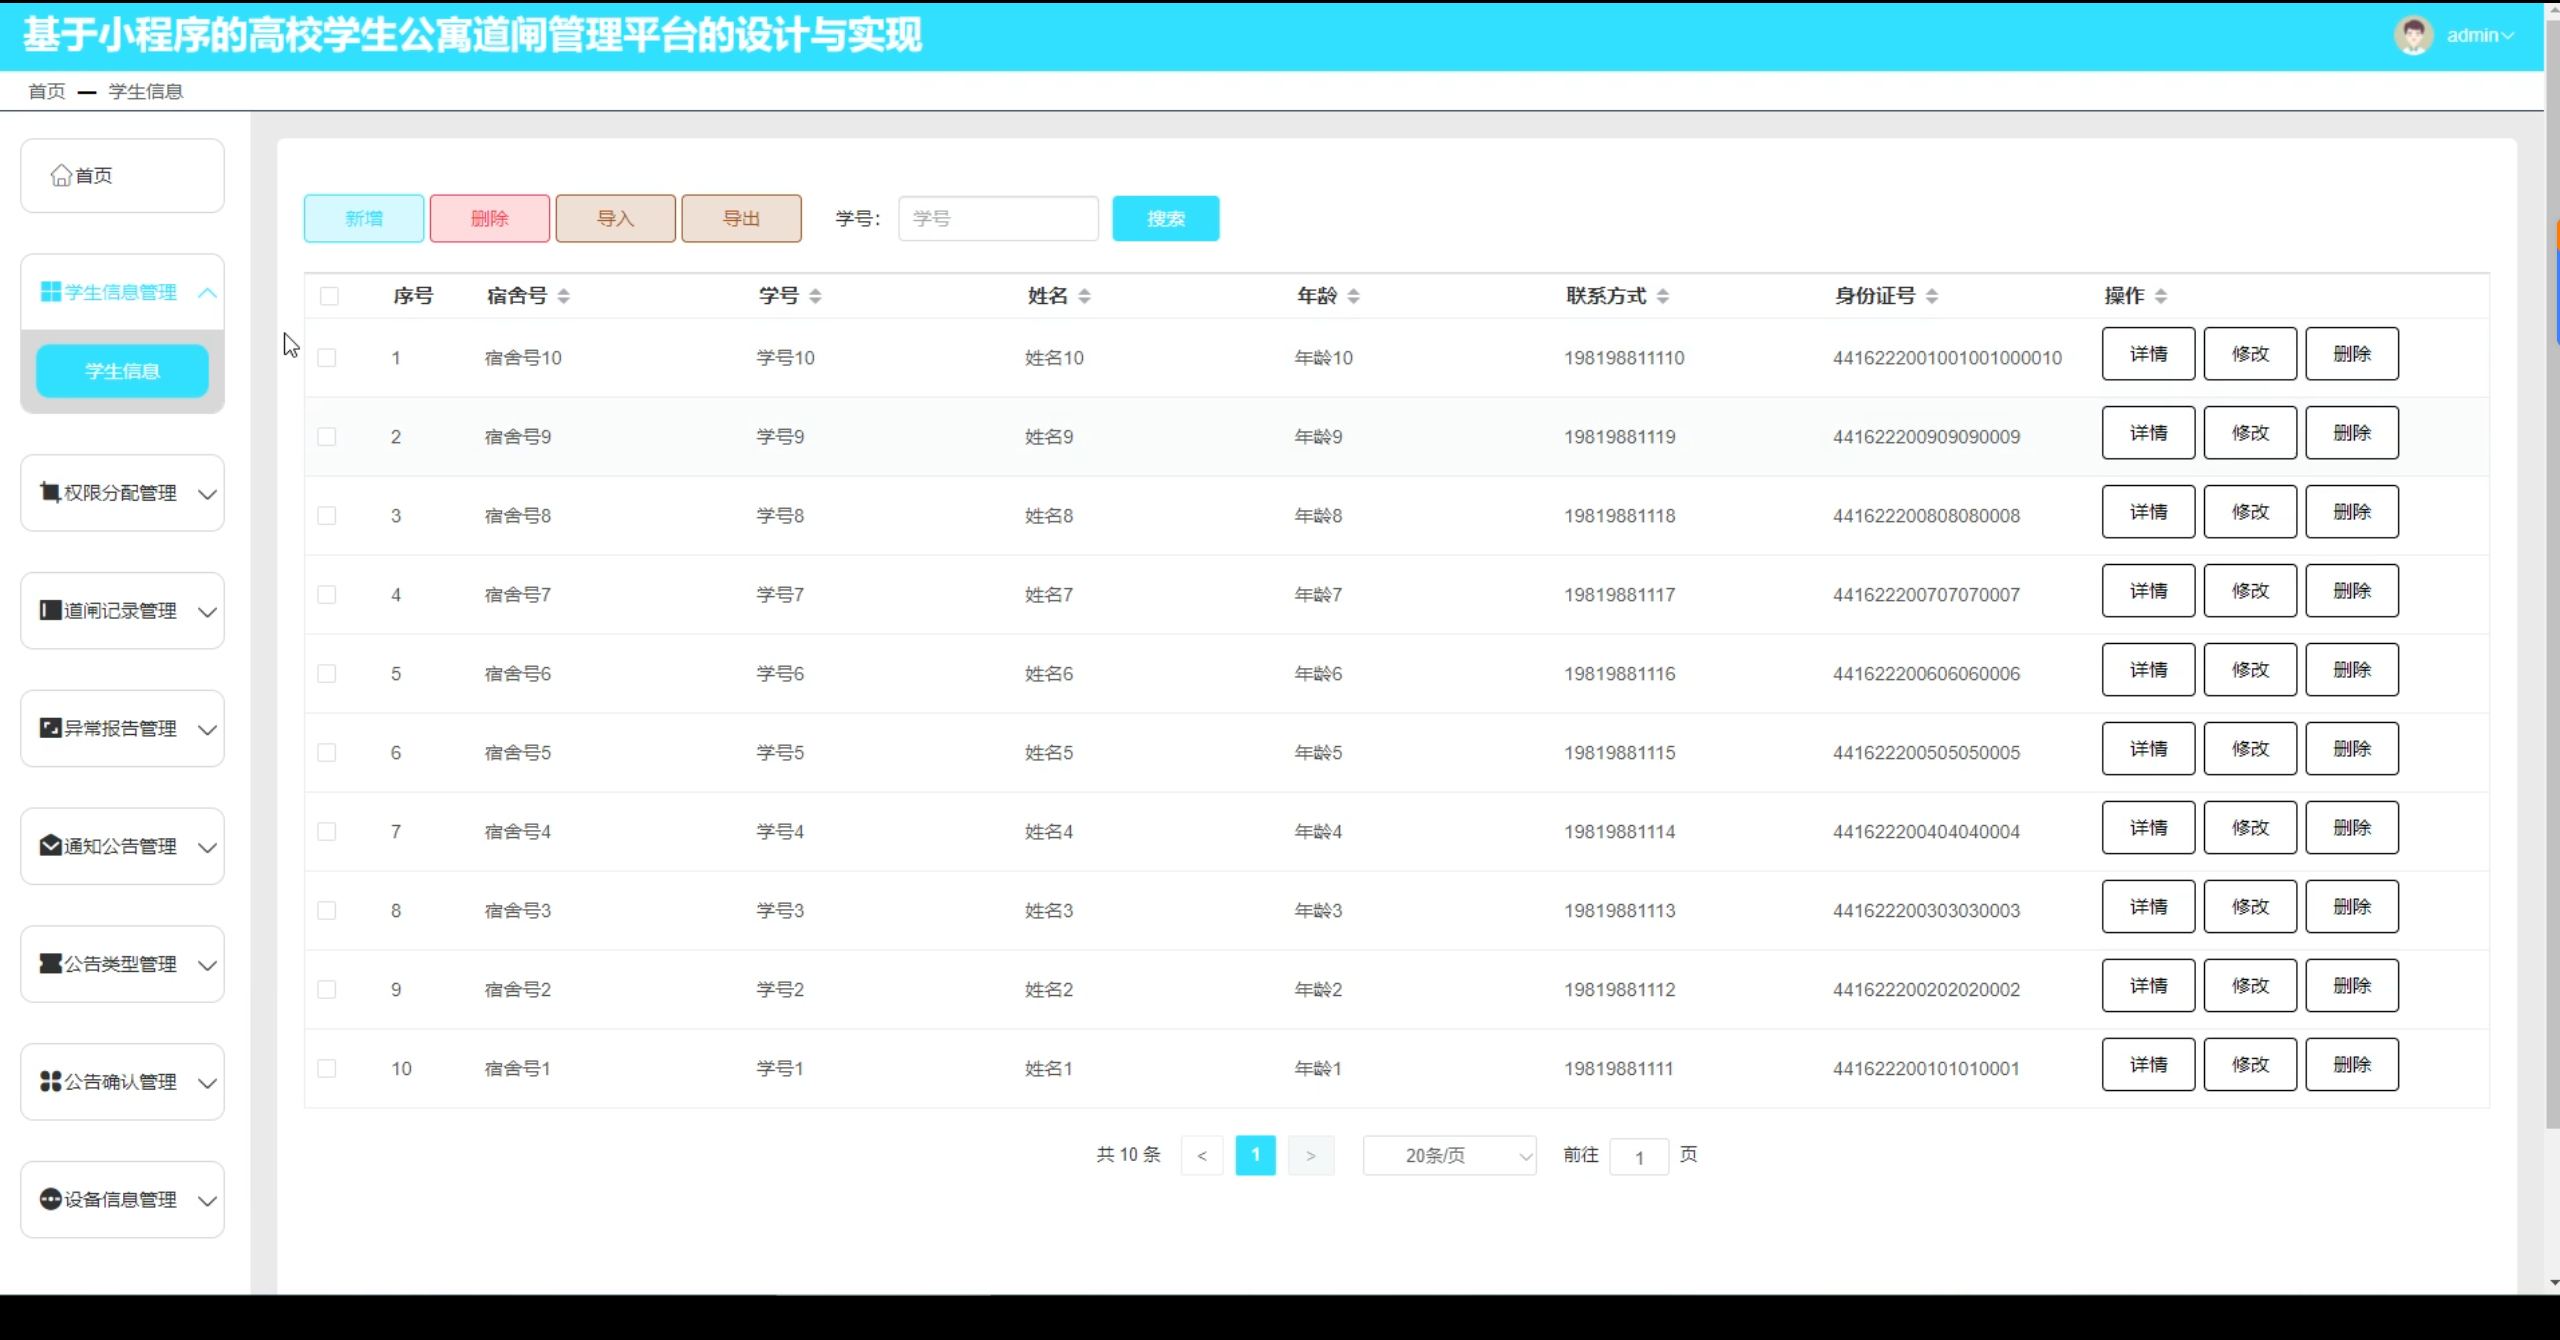Open the 20条/页 page size dropdown

click(1449, 1156)
